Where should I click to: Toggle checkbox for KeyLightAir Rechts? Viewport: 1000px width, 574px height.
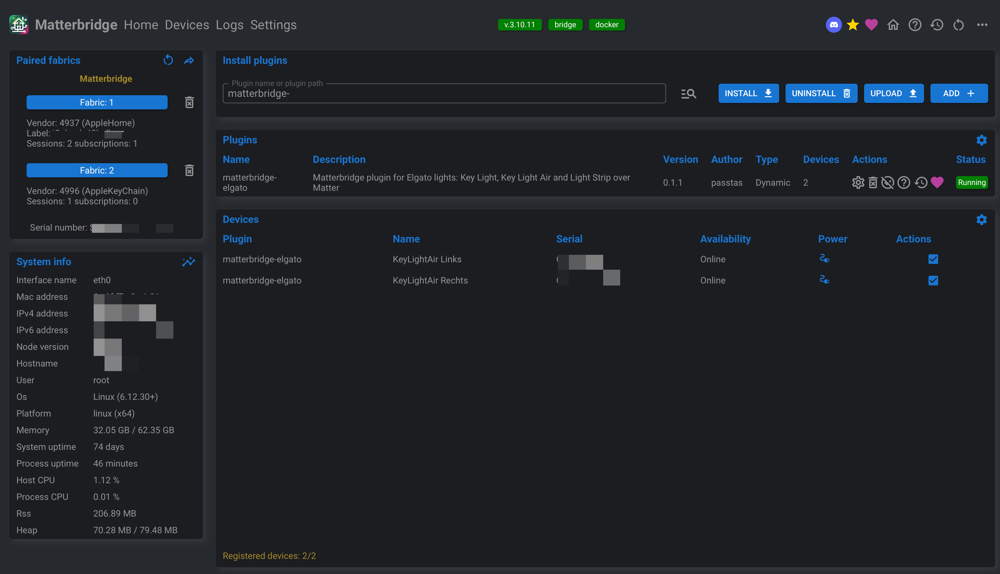pyautogui.click(x=933, y=280)
